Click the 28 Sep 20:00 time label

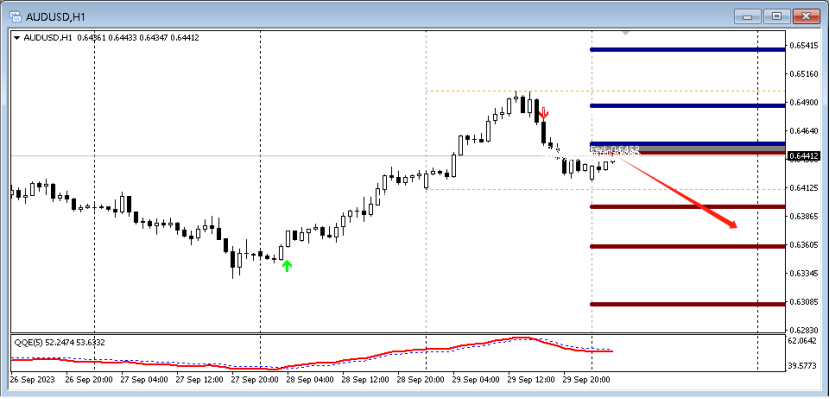point(420,380)
